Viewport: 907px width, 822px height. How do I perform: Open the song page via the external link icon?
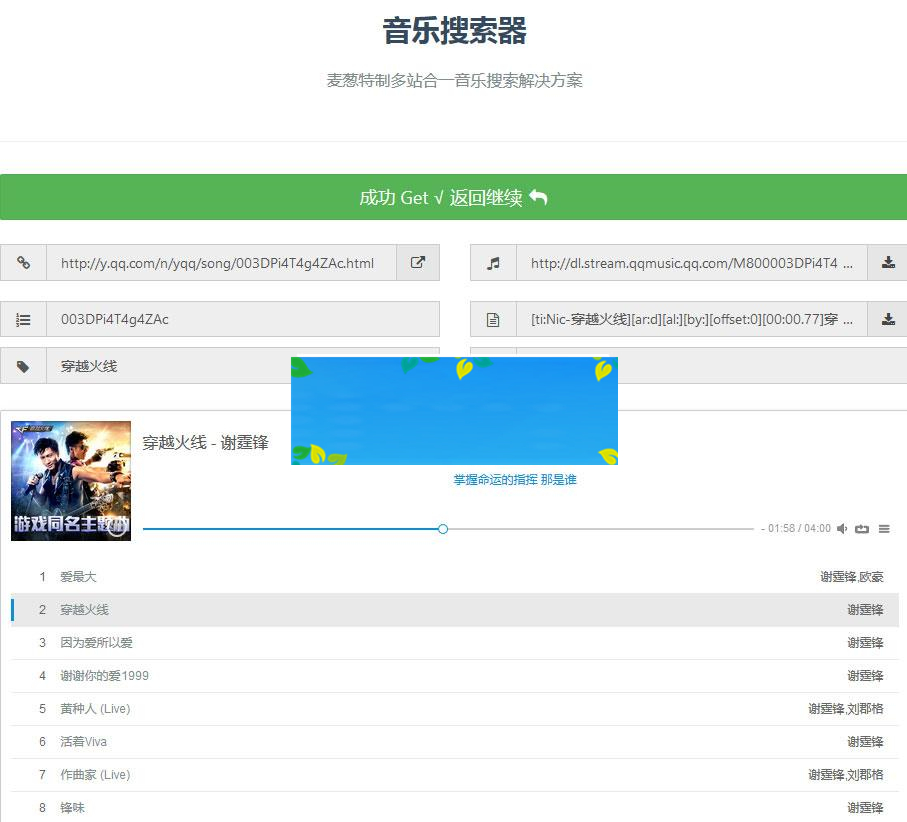point(419,262)
